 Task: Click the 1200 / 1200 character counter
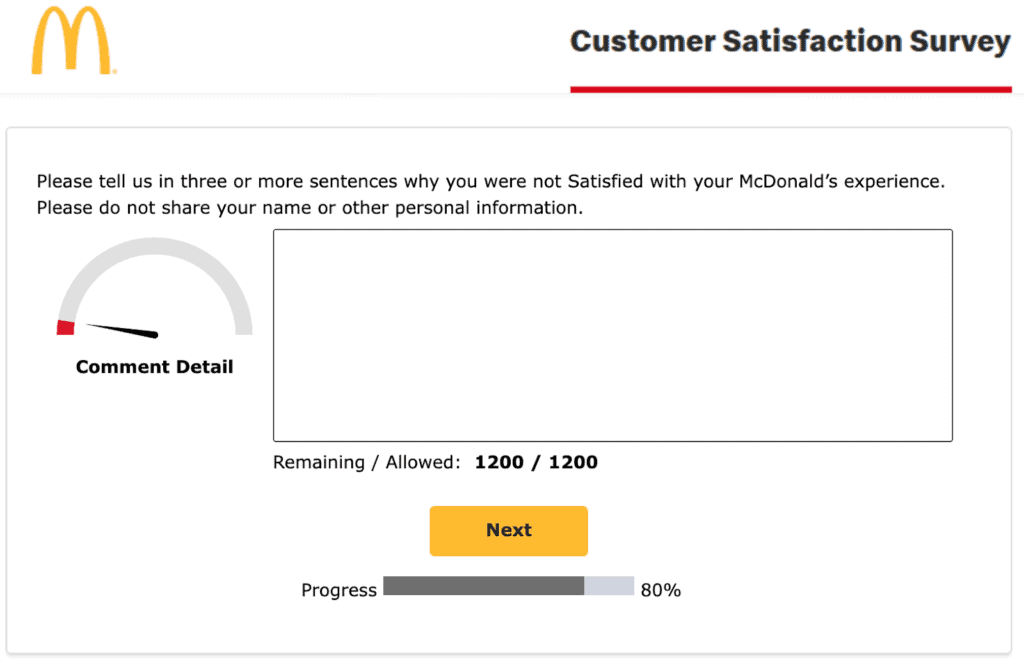point(536,463)
